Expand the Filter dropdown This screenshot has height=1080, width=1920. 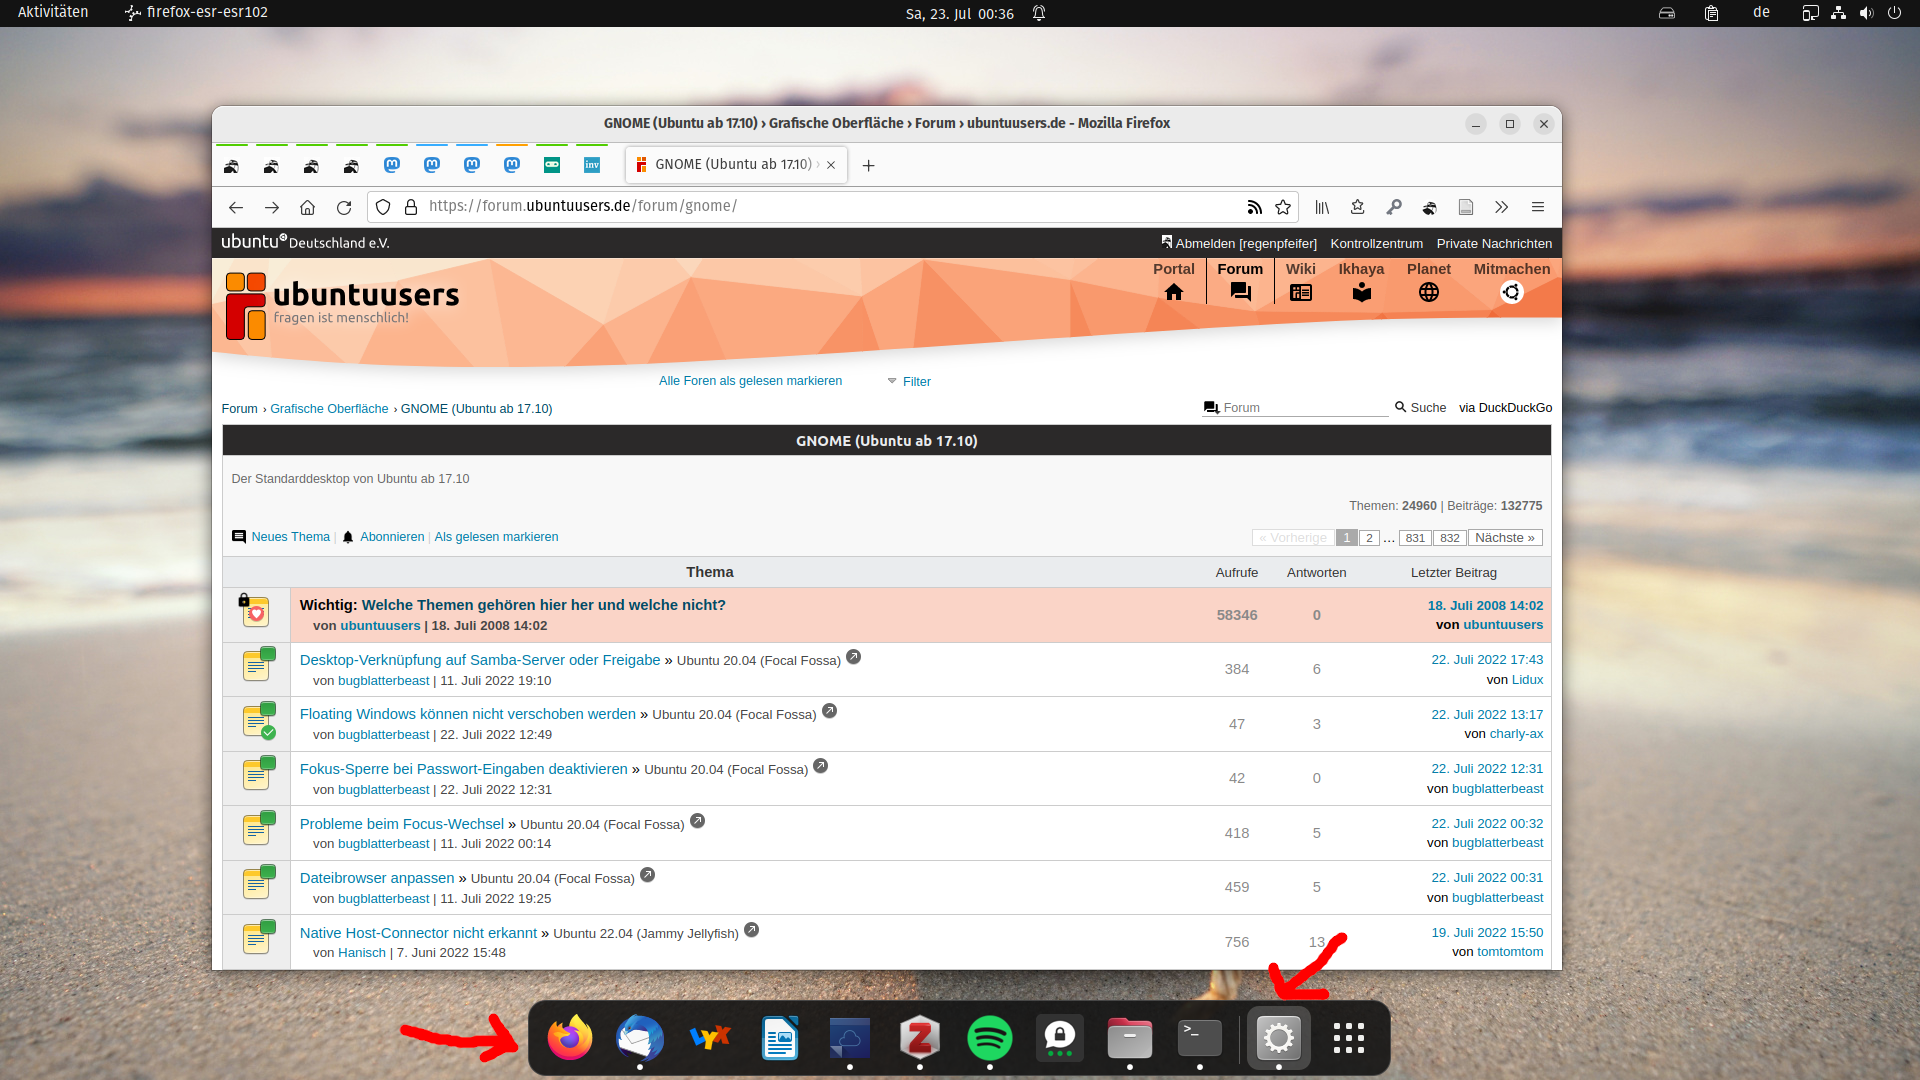click(909, 381)
